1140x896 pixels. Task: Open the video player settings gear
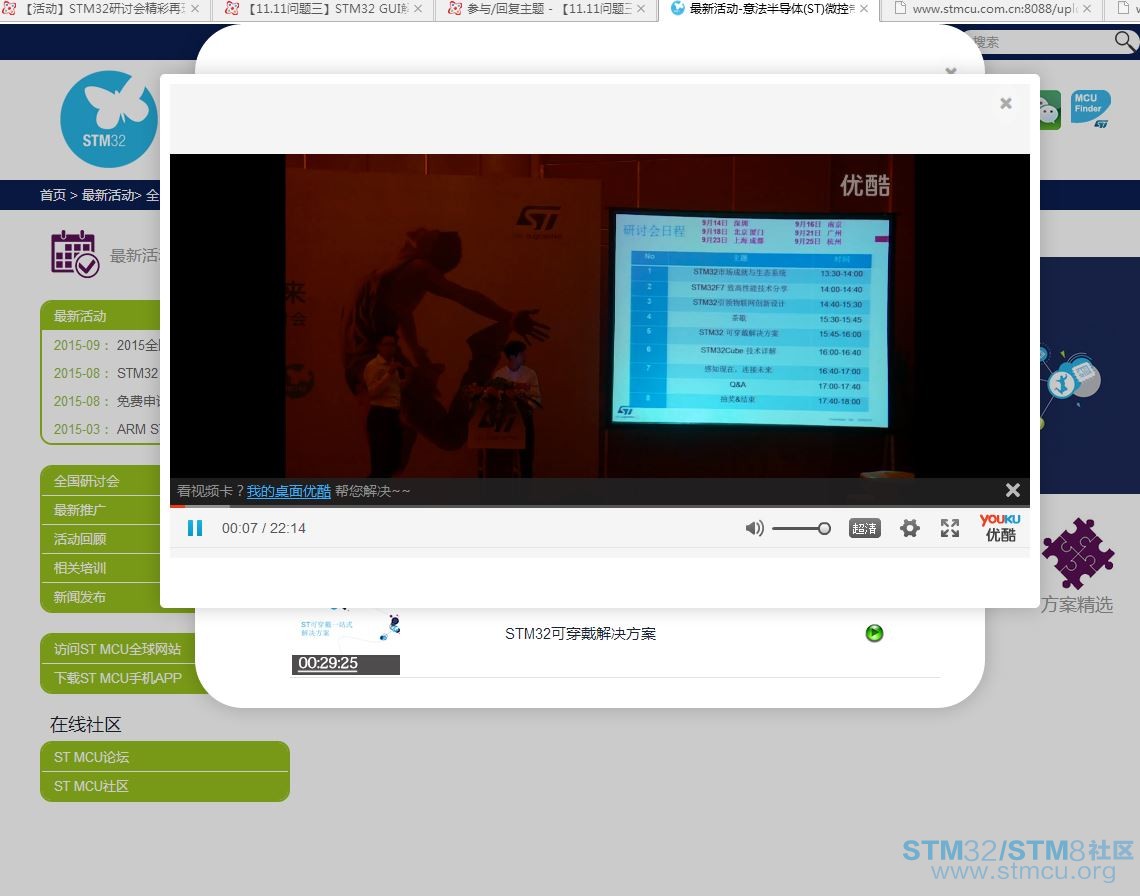pos(910,529)
